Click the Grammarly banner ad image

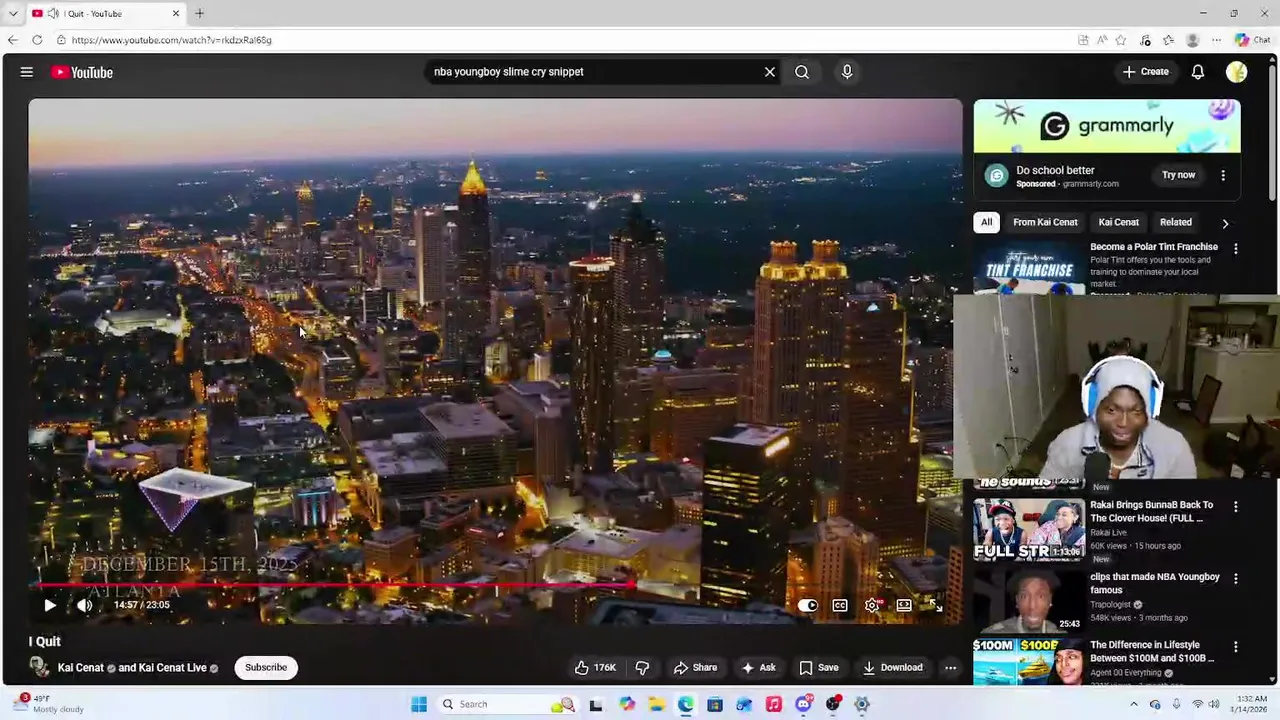1107,126
